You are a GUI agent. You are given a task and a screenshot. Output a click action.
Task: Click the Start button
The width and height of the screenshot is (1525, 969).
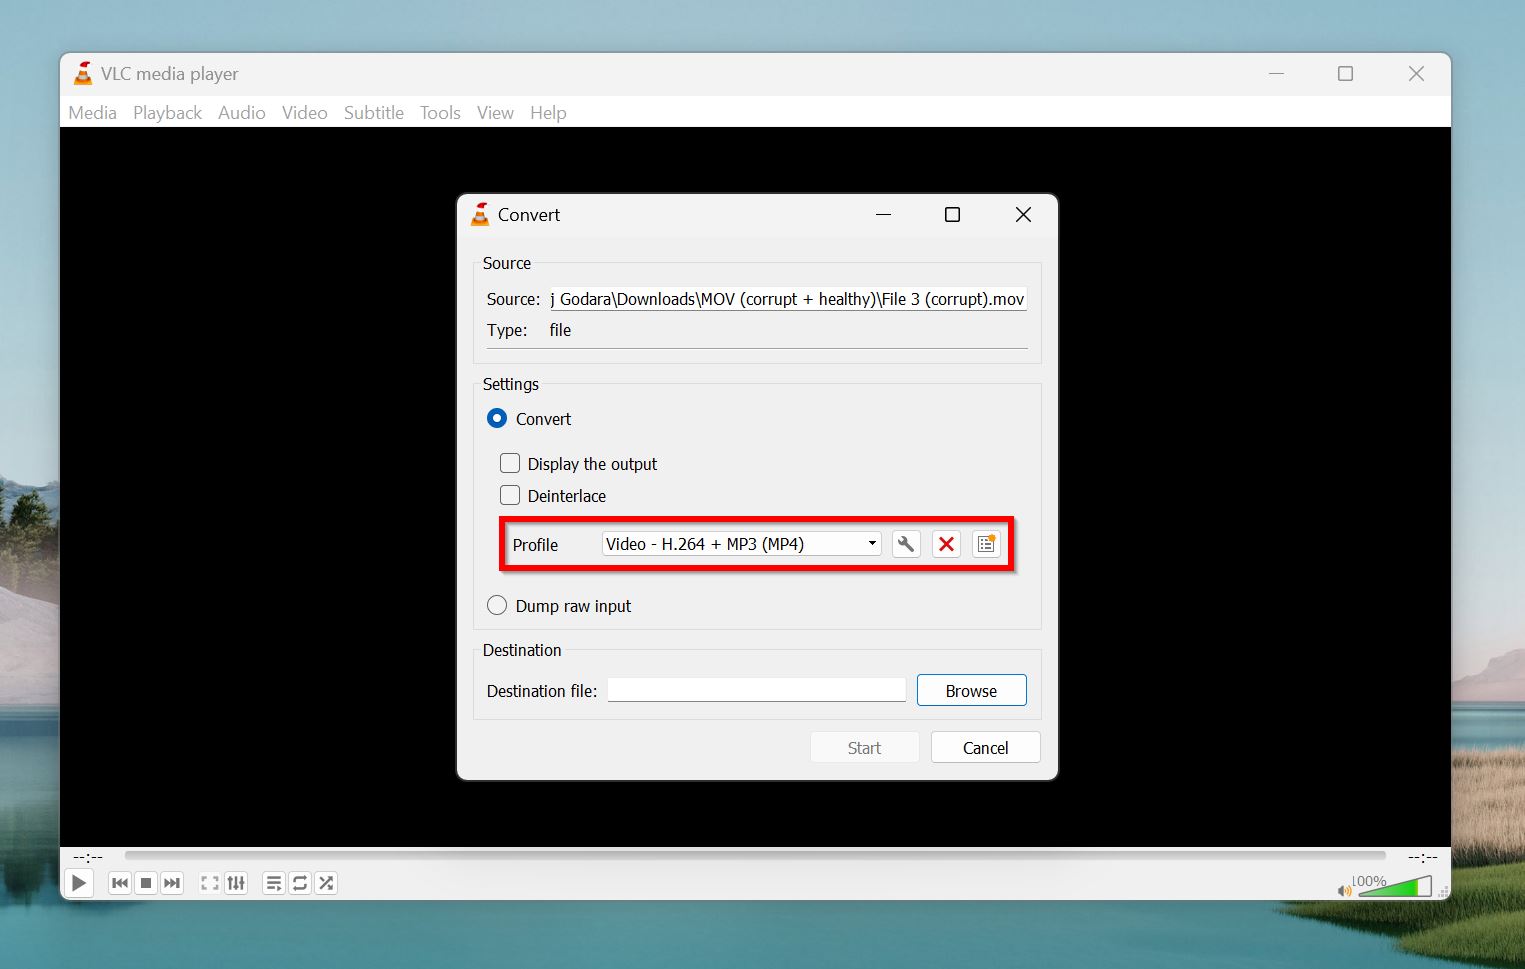click(x=865, y=747)
